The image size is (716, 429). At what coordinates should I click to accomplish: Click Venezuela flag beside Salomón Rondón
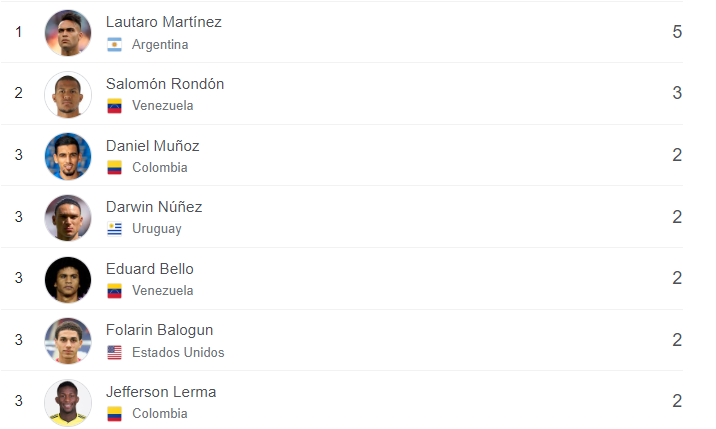[x=114, y=106]
